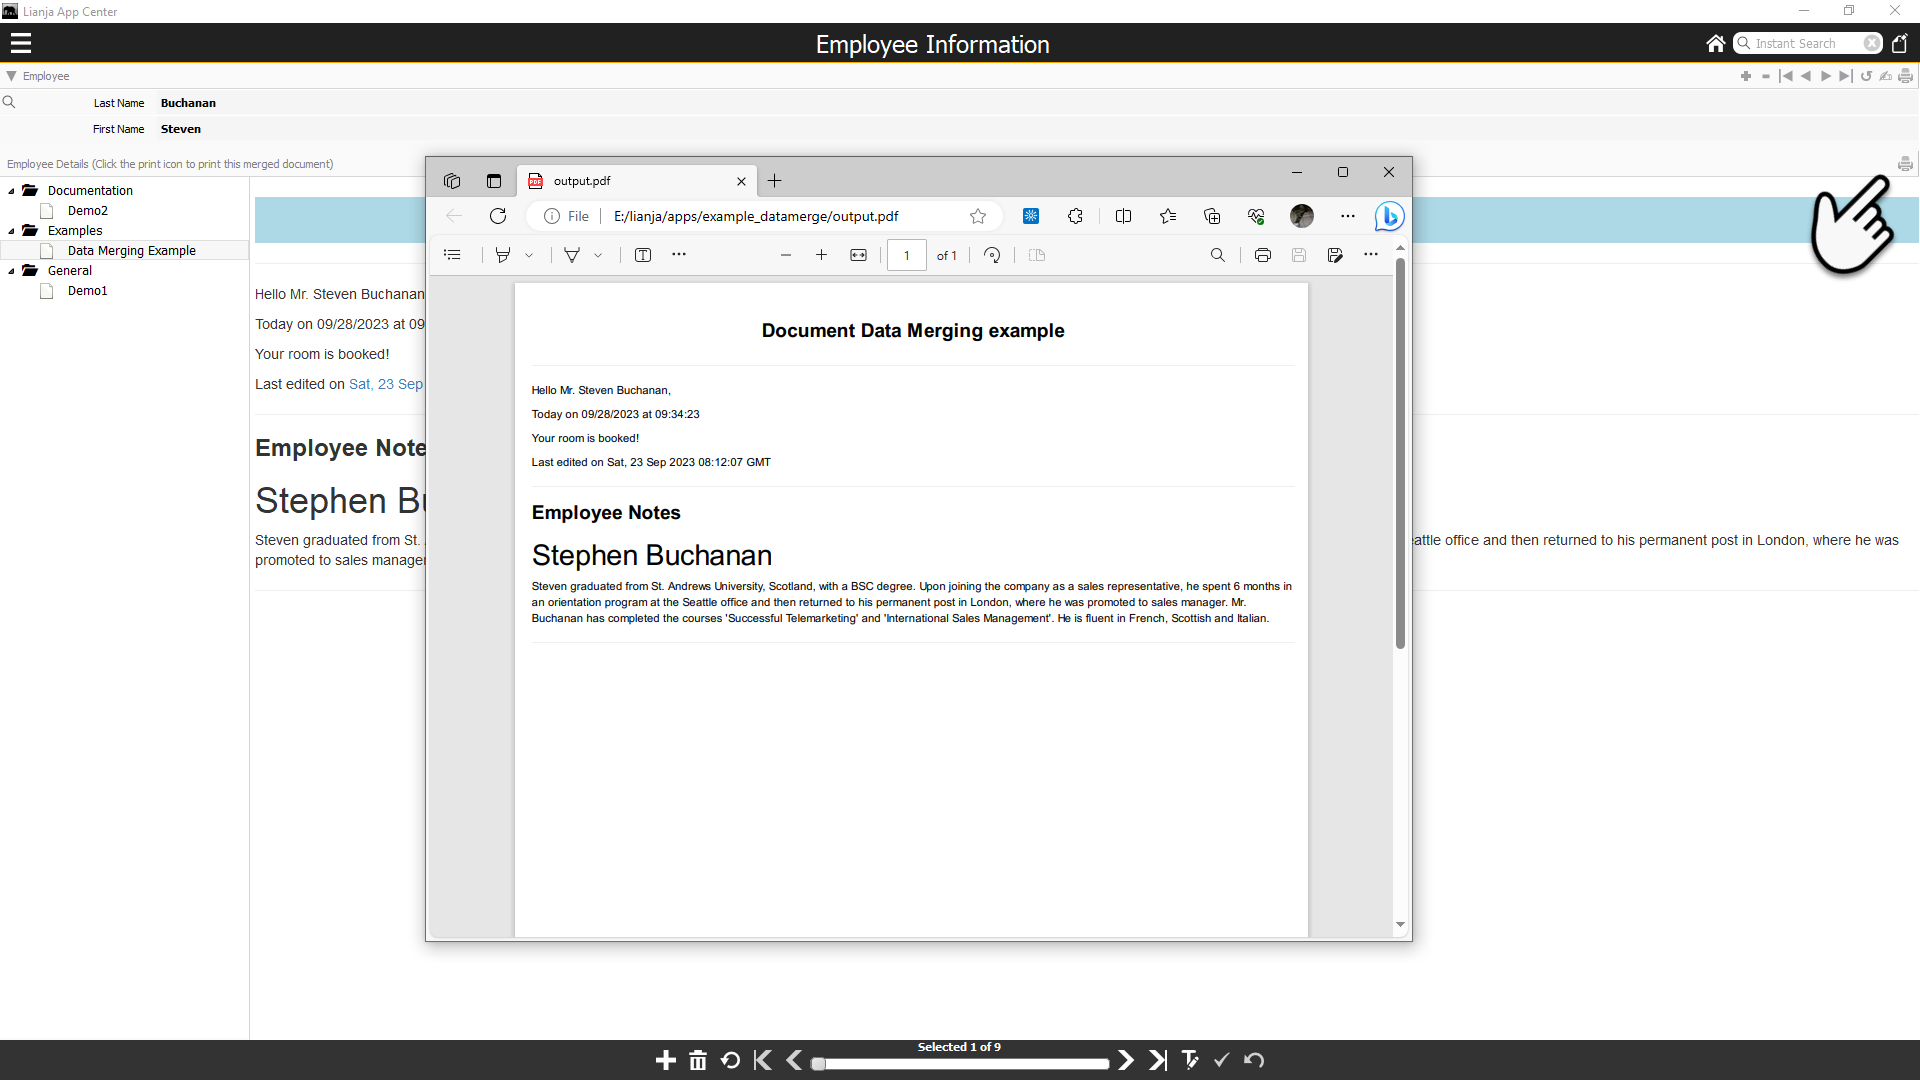1920x1080 pixels.
Task: Toggle the PDF fit-to-width button
Action: 858,255
